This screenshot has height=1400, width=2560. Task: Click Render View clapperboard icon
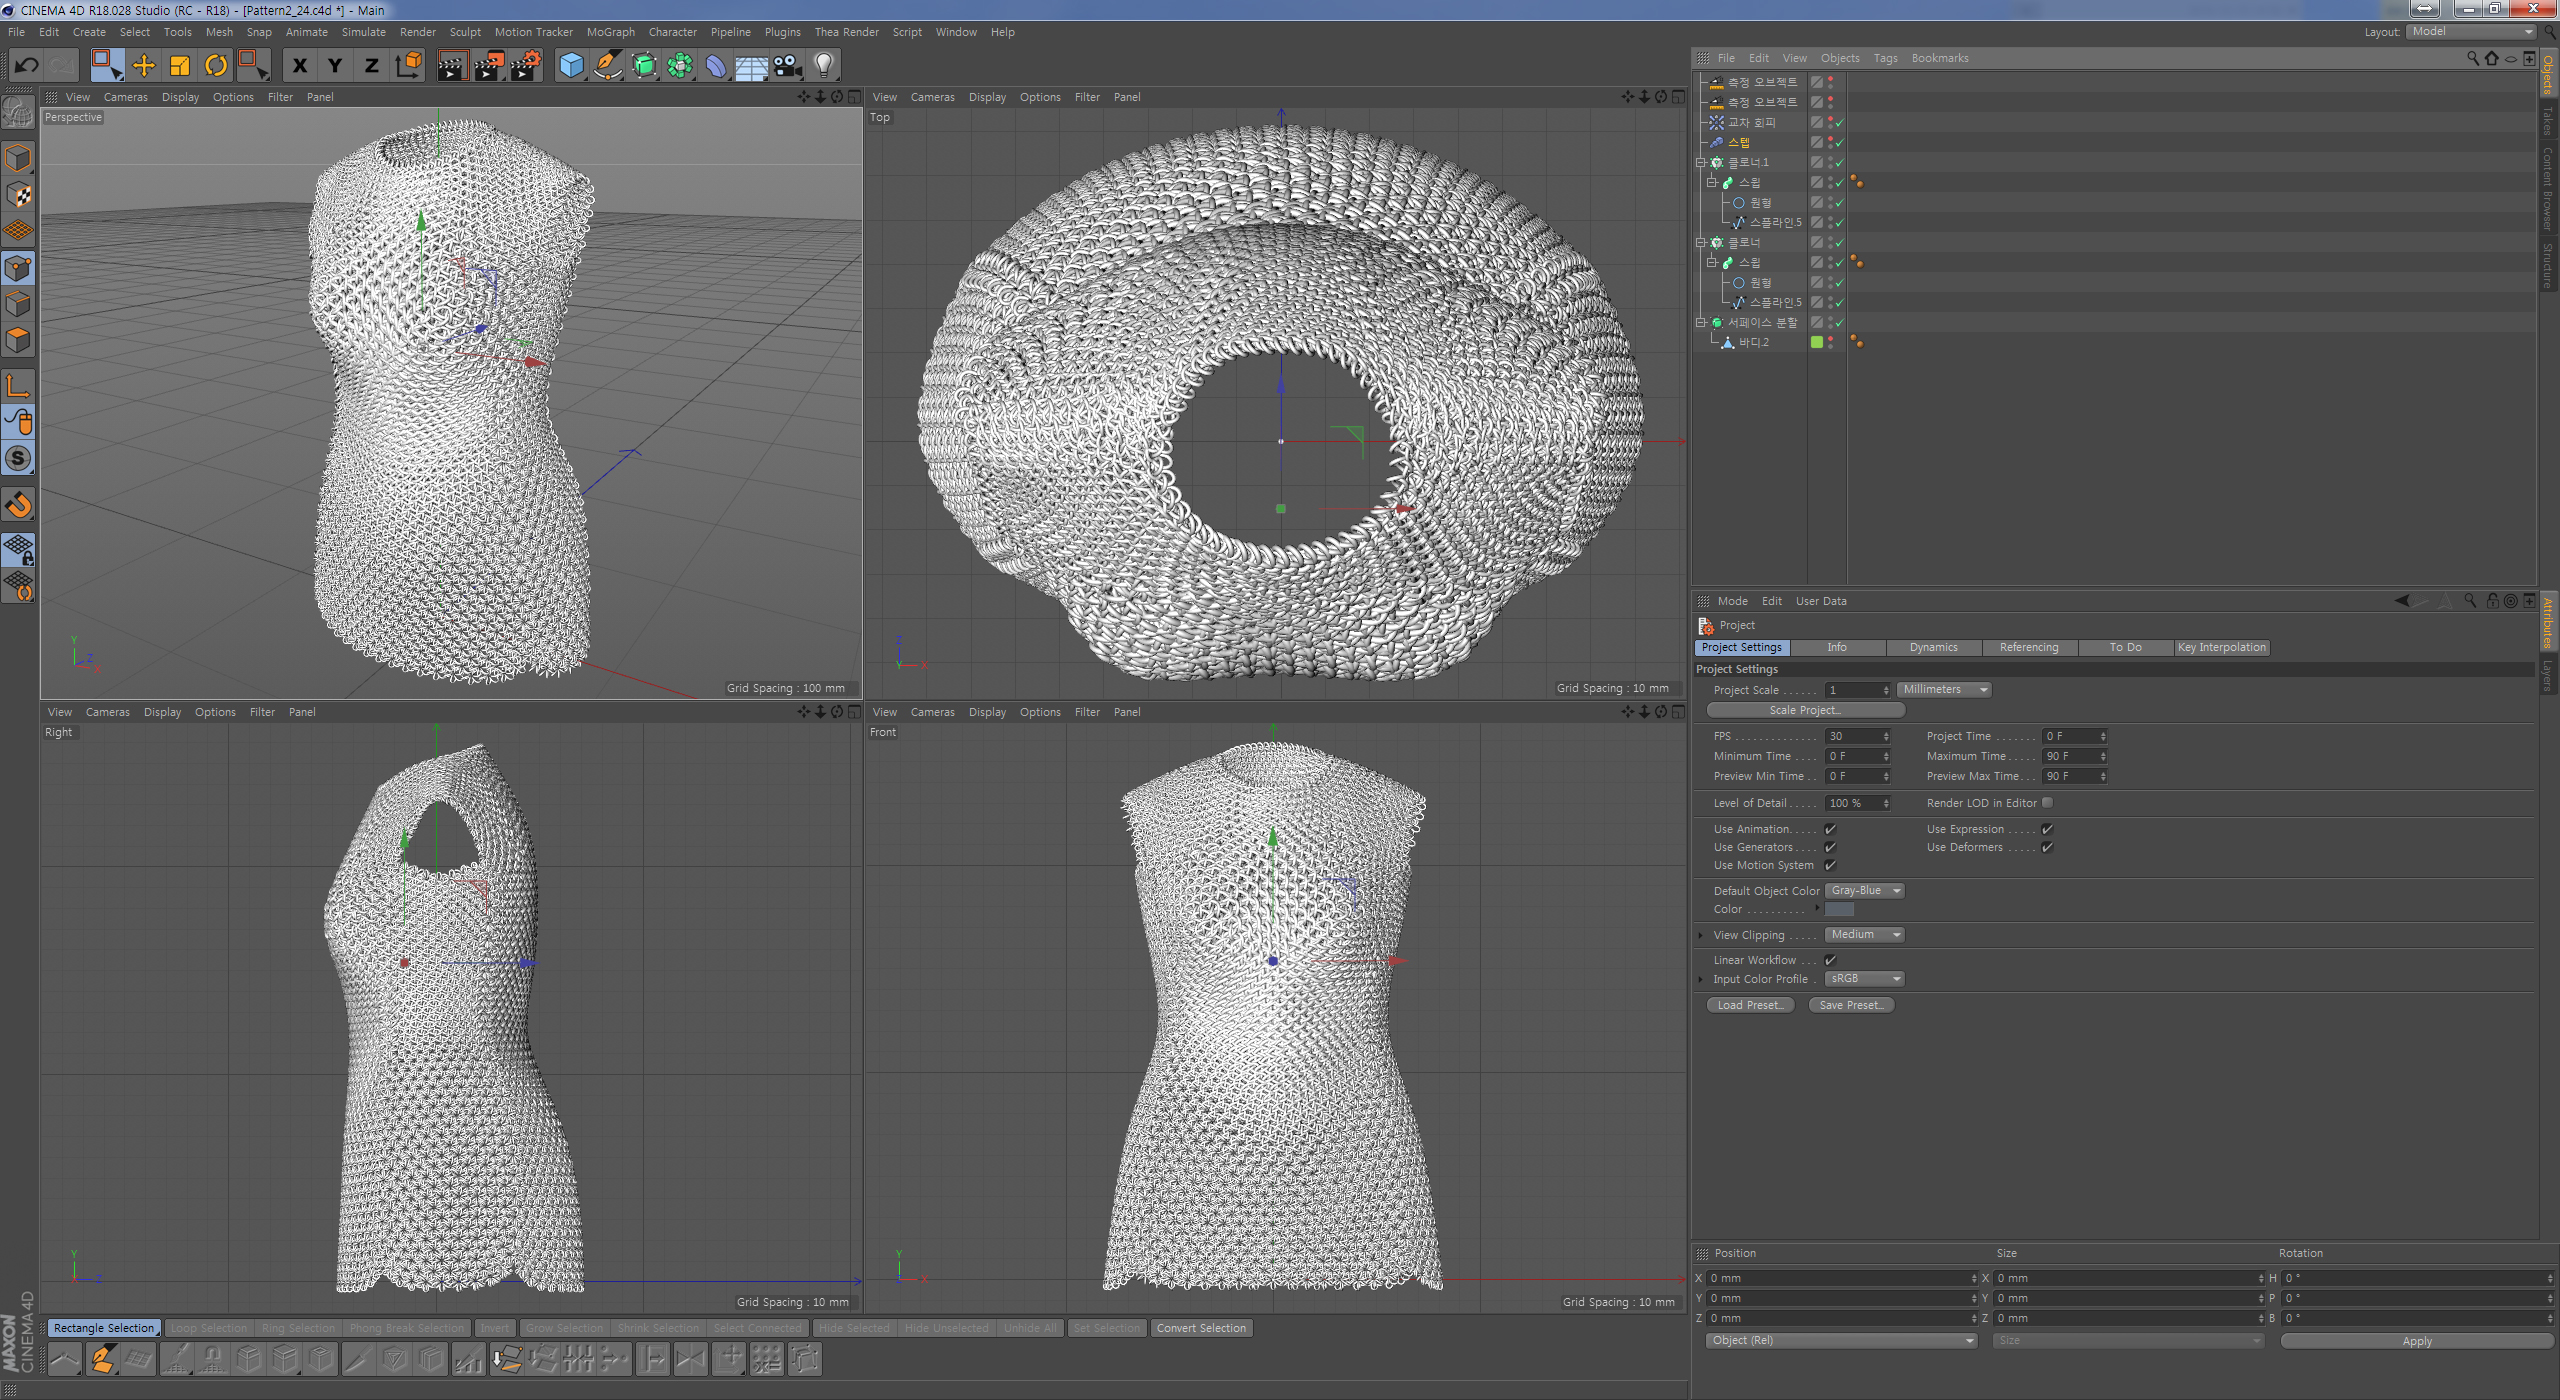(x=452, y=66)
